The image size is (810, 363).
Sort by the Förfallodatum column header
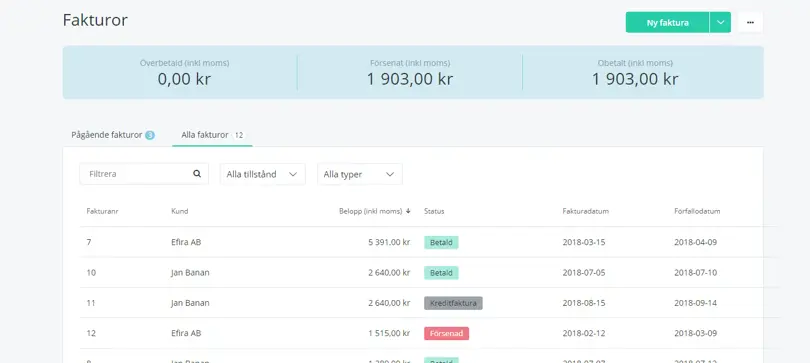[x=697, y=211]
